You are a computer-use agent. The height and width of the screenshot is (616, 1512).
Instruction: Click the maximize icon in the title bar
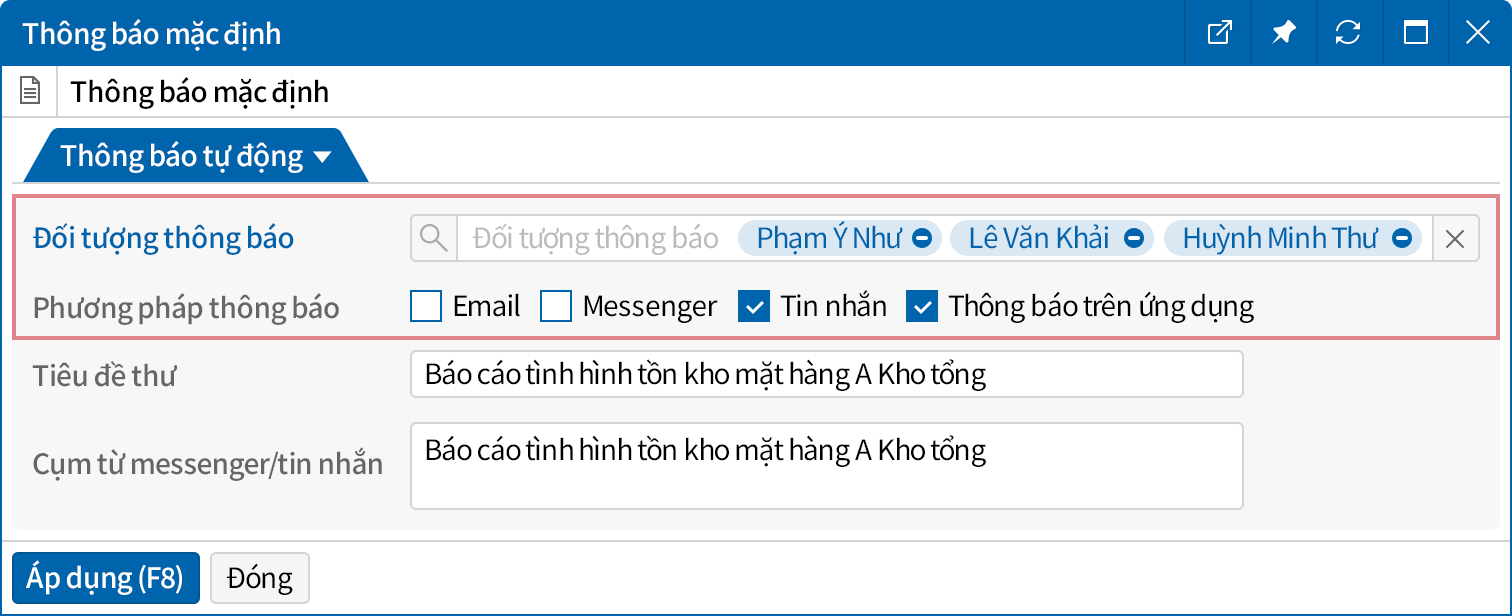point(1414,32)
